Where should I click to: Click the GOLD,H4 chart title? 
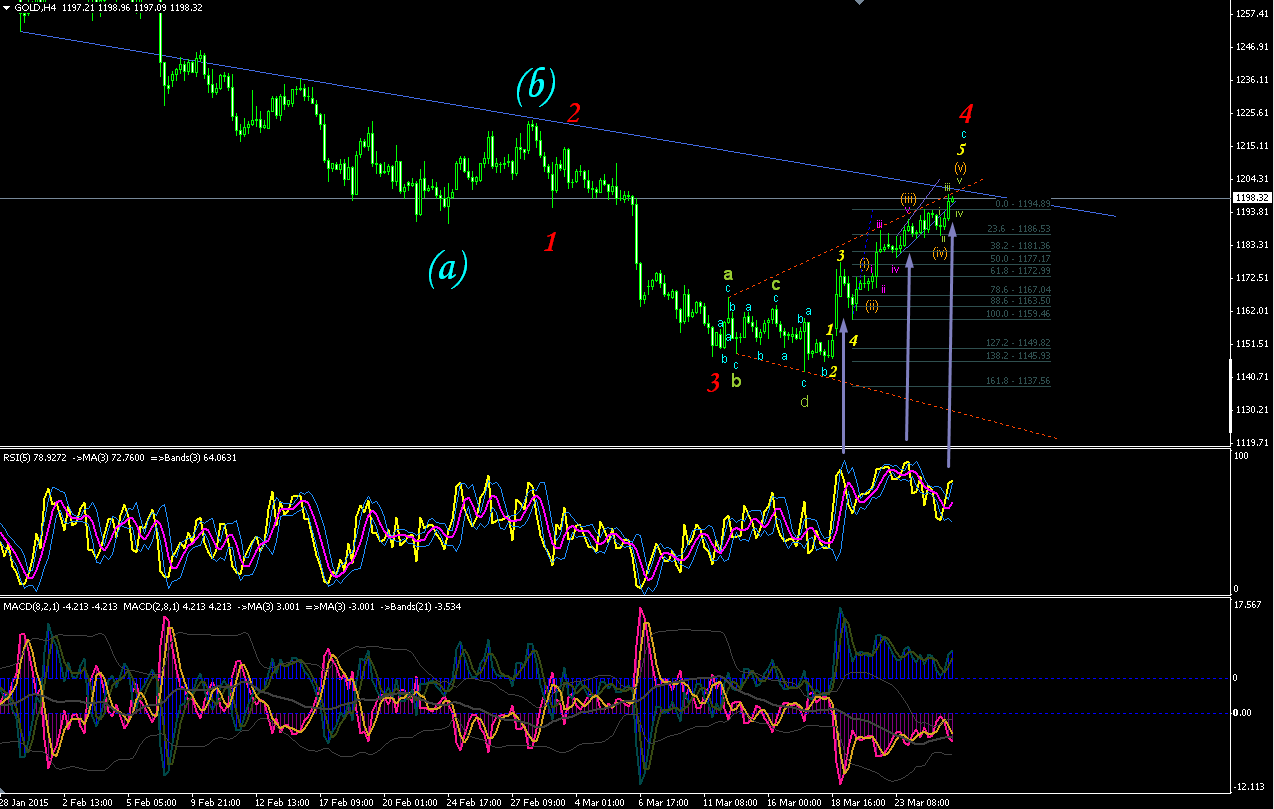pos(34,6)
